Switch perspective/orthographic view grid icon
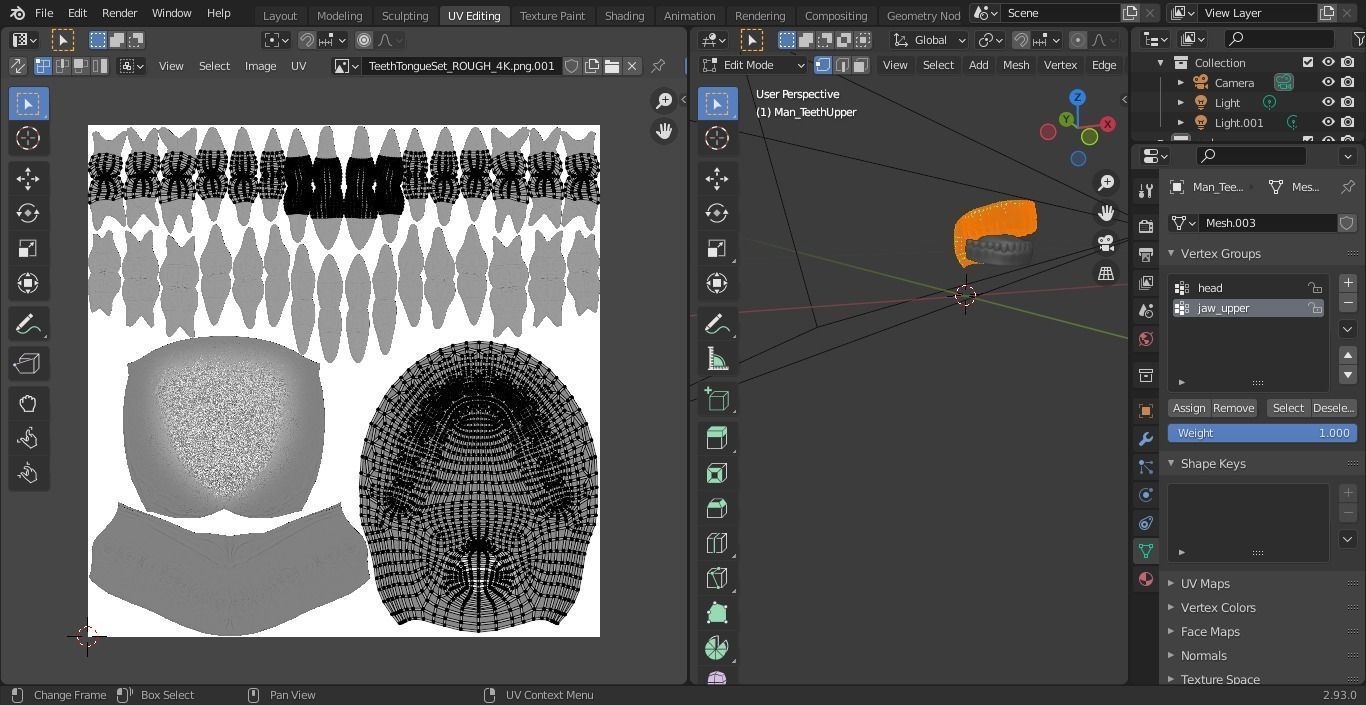 tap(1106, 273)
